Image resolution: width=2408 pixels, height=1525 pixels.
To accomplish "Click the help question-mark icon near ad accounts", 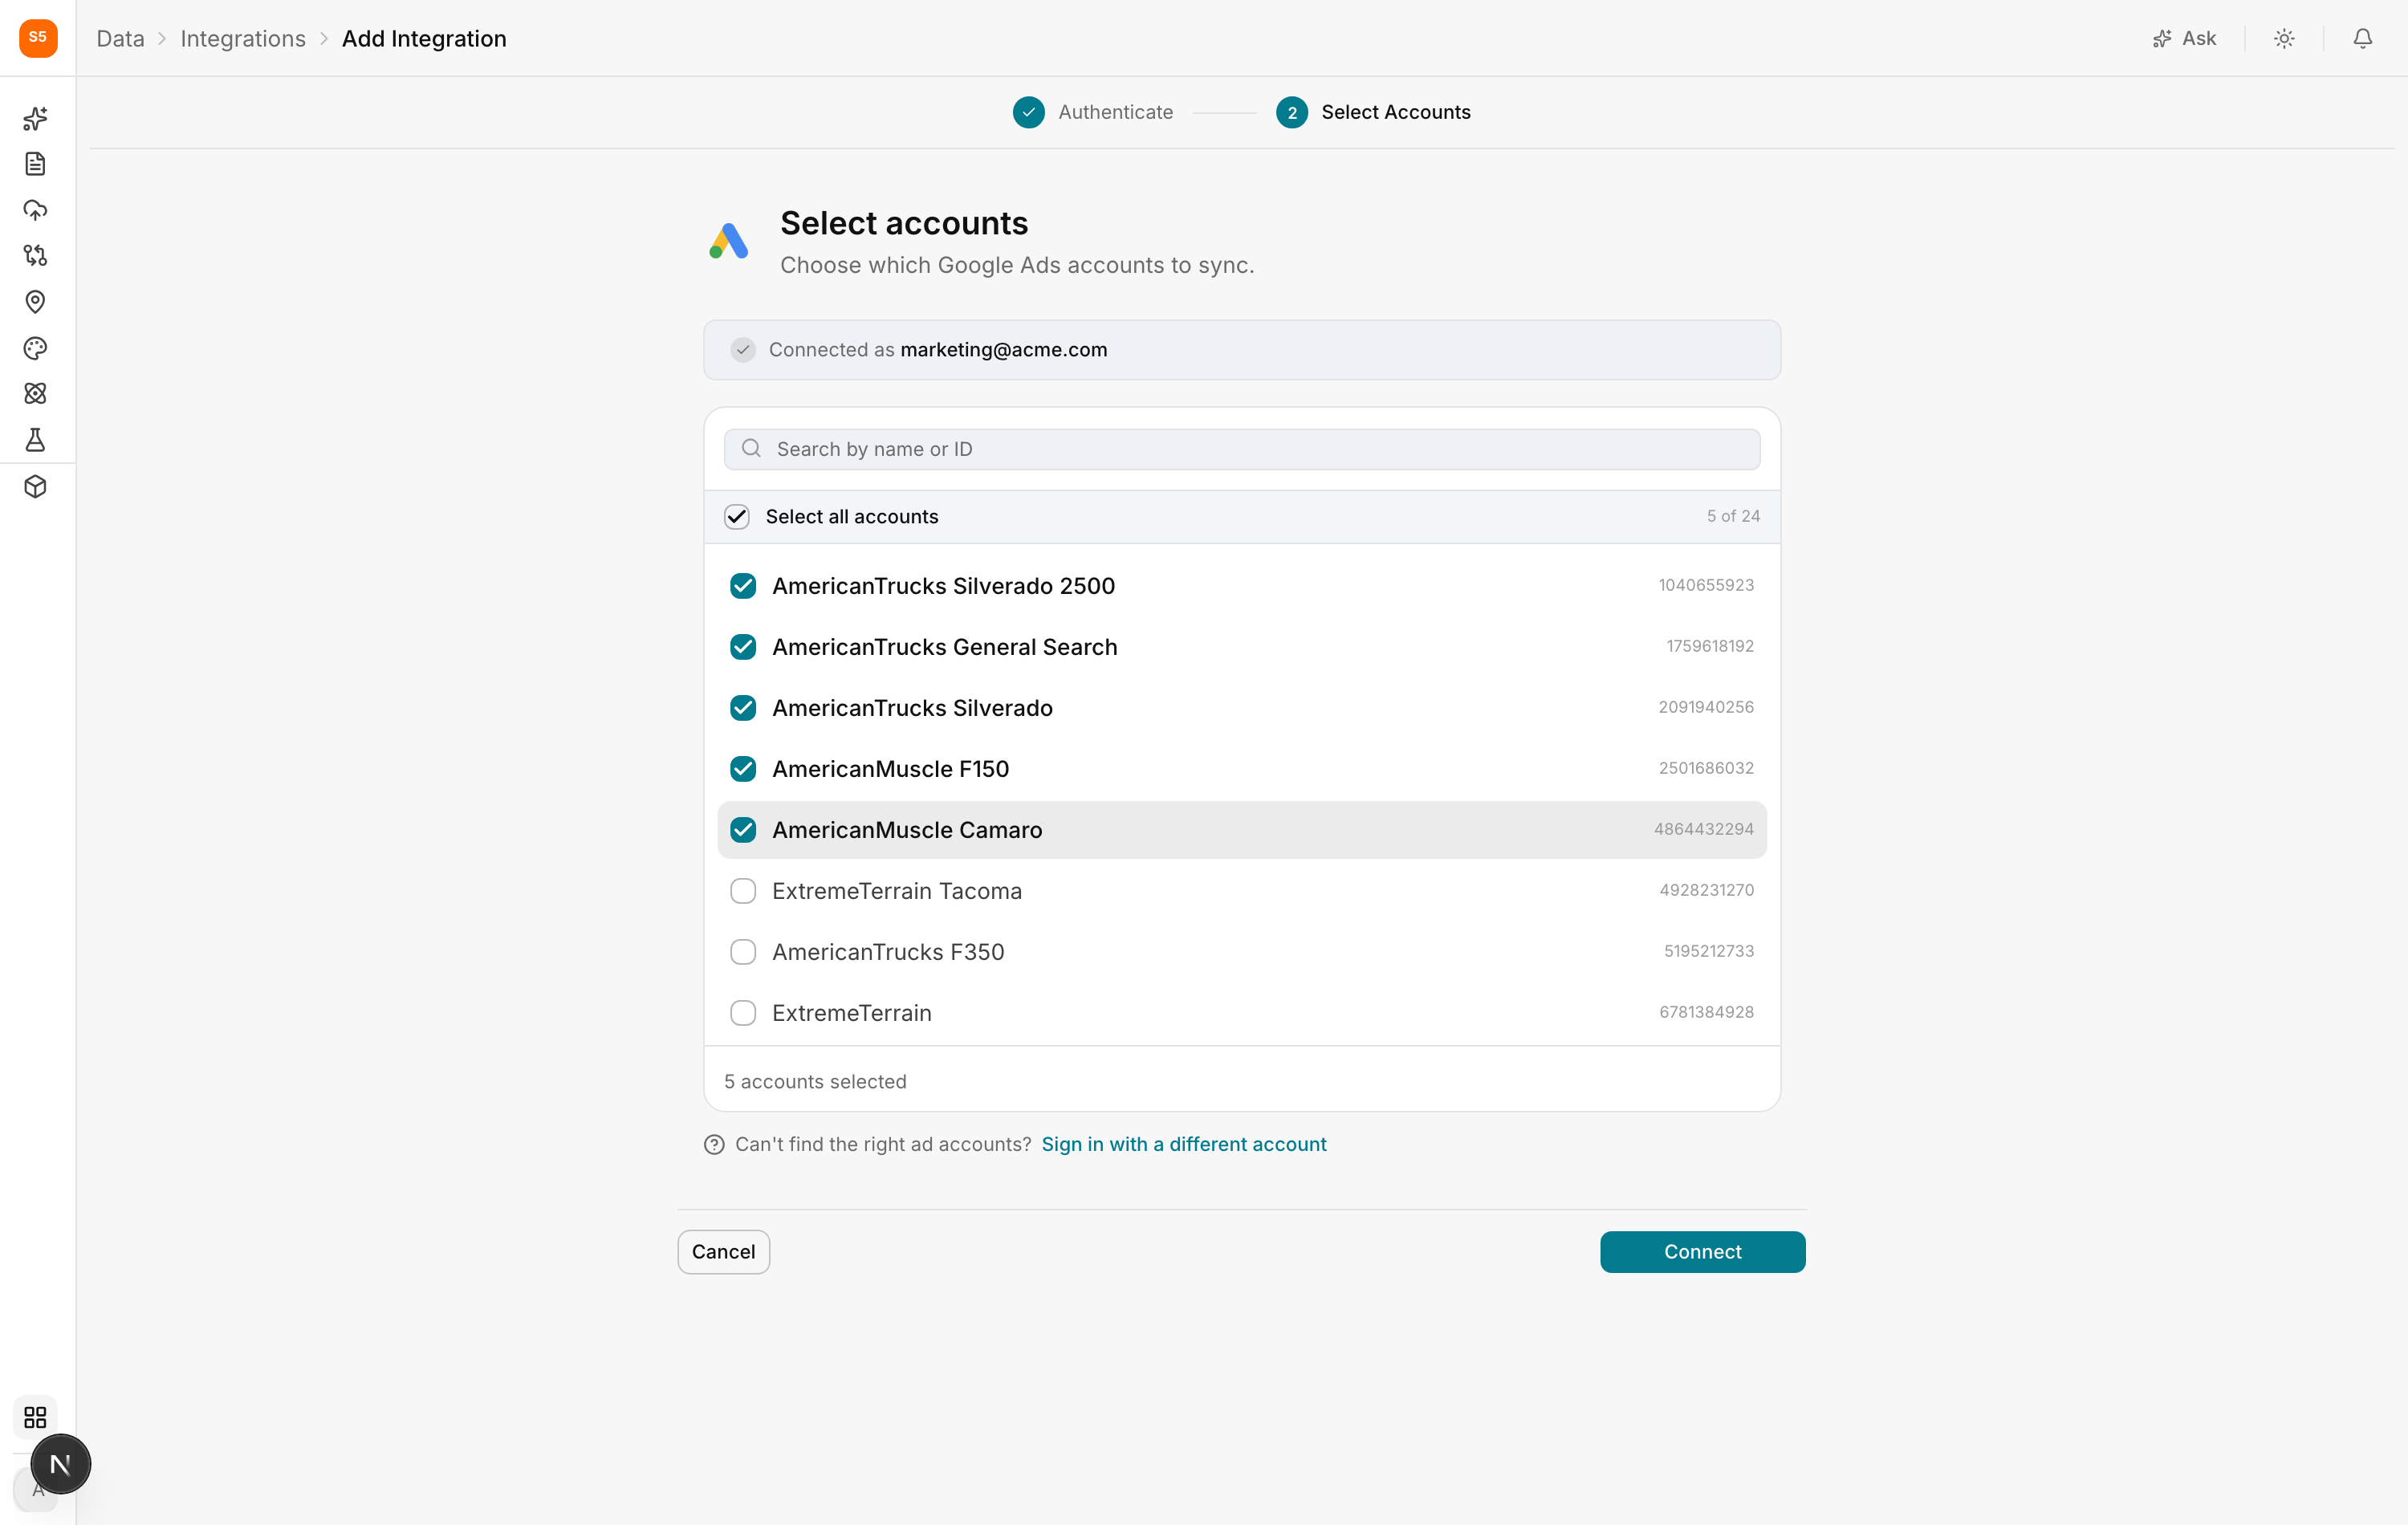I will (x=714, y=1144).
